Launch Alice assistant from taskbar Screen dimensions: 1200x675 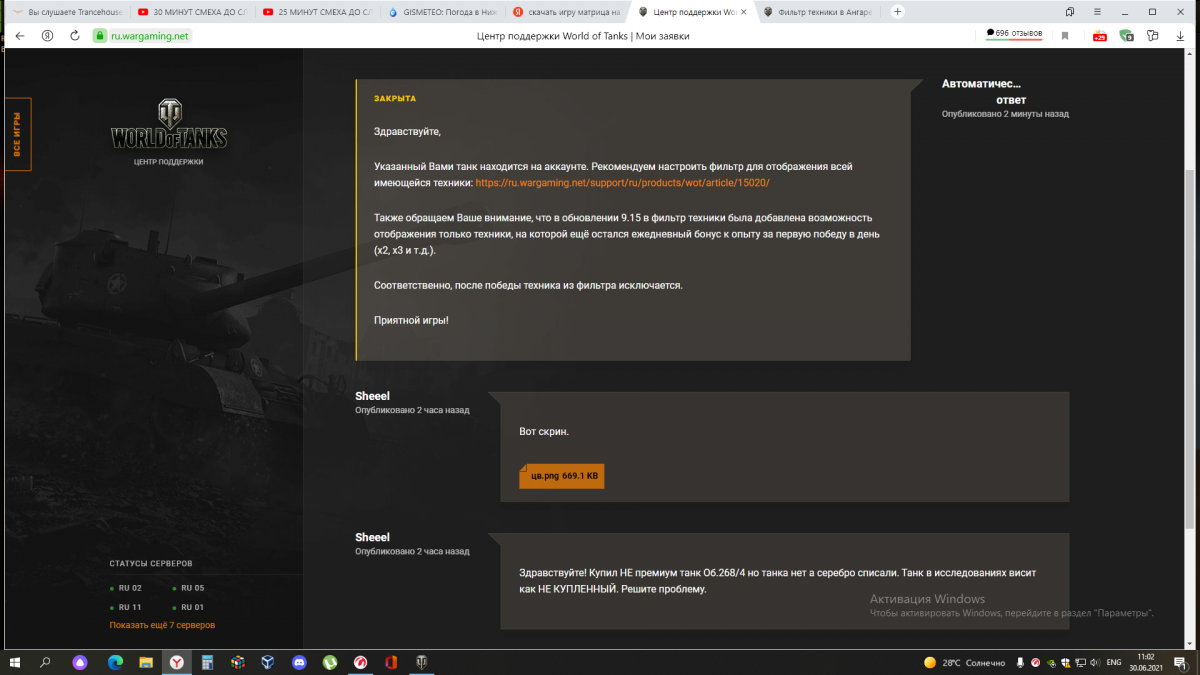tap(80, 662)
